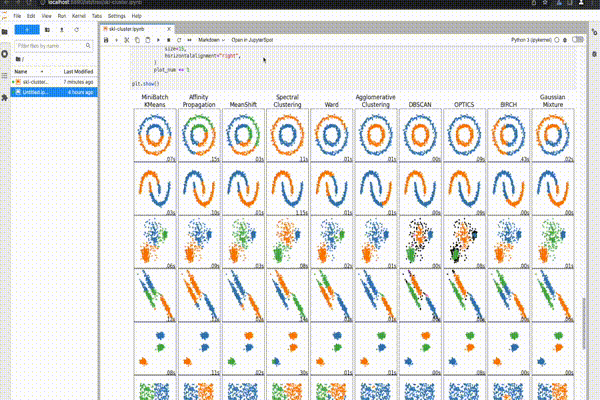Open the Settings menu
The width and height of the screenshot is (600, 400).
[x=116, y=16]
